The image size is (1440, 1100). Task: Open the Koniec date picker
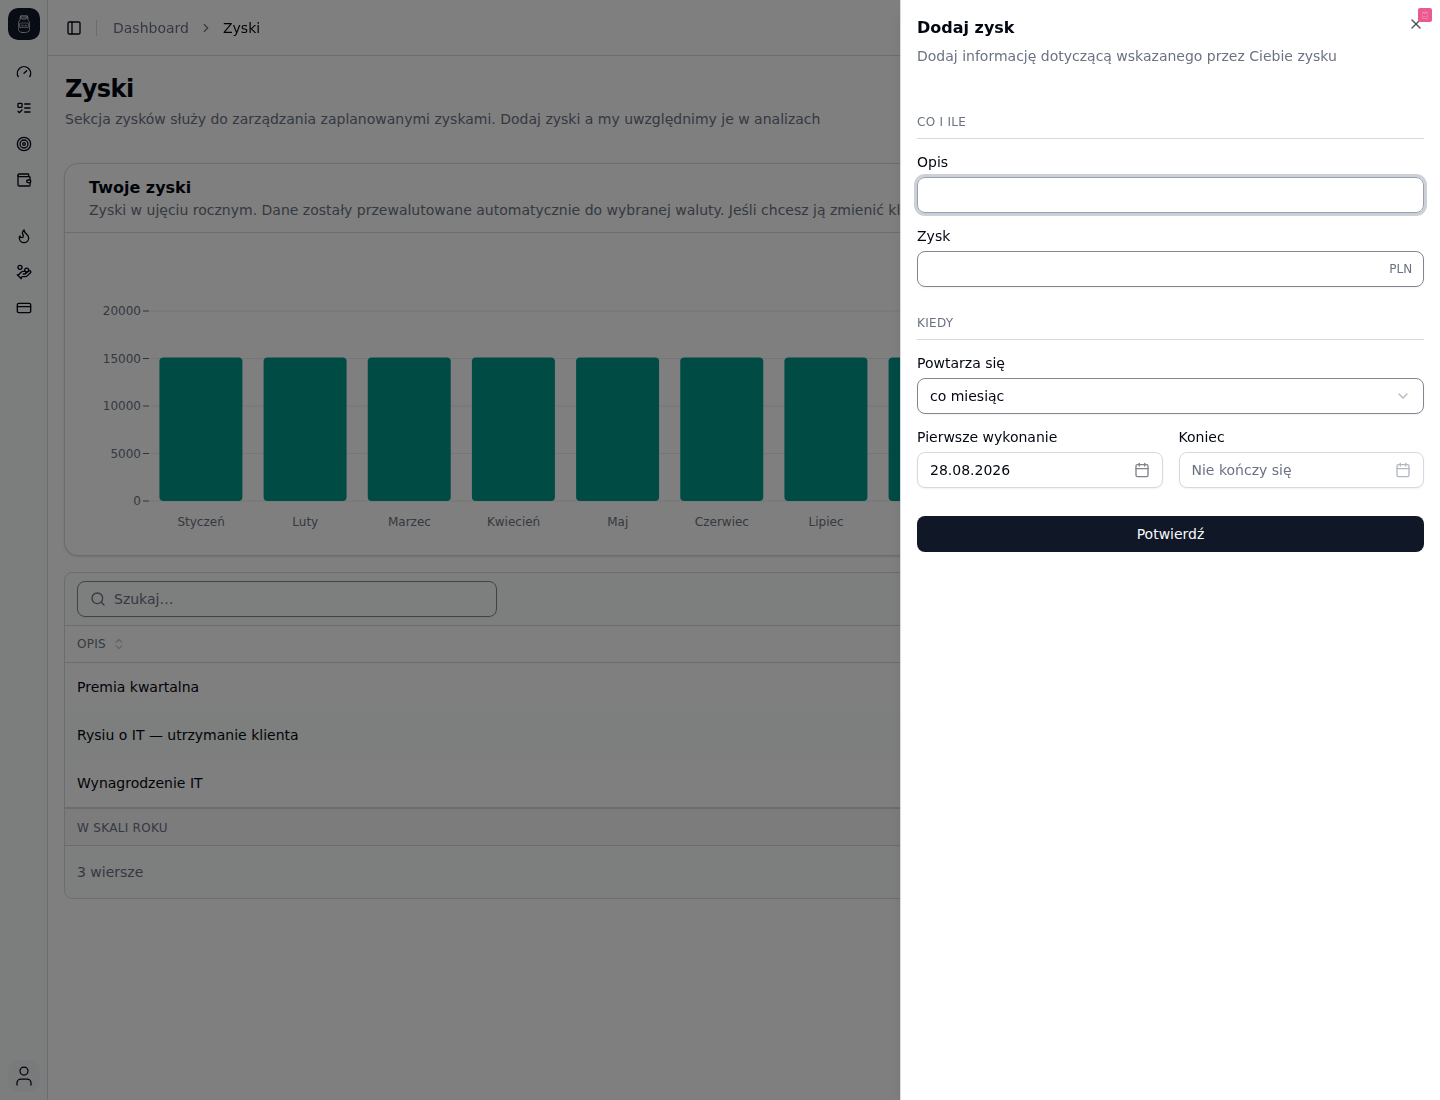pyautogui.click(x=1301, y=470)
